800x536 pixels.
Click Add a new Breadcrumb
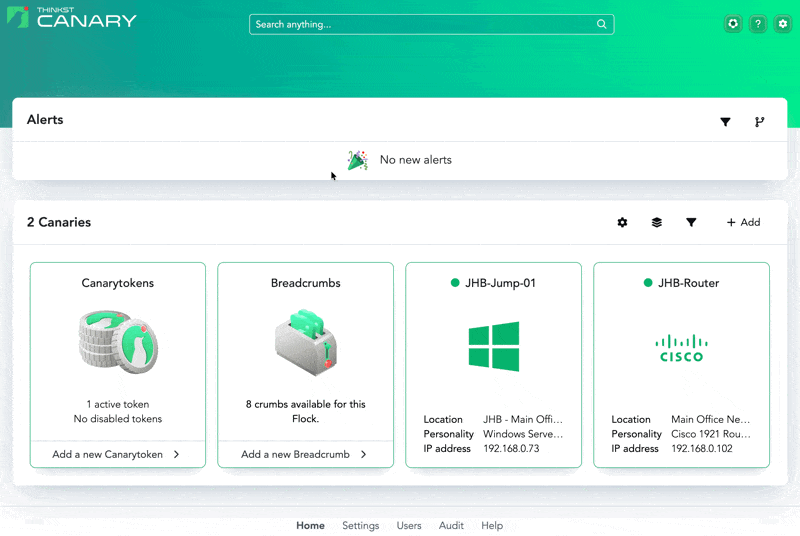(295, 454)
